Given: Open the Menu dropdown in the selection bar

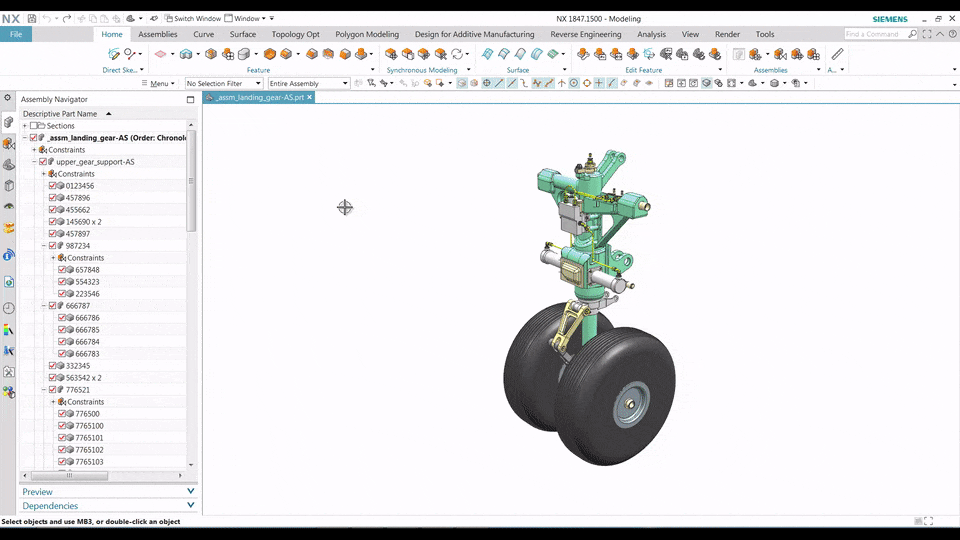Looking at the screenshot, I should [x=159, y=83].
